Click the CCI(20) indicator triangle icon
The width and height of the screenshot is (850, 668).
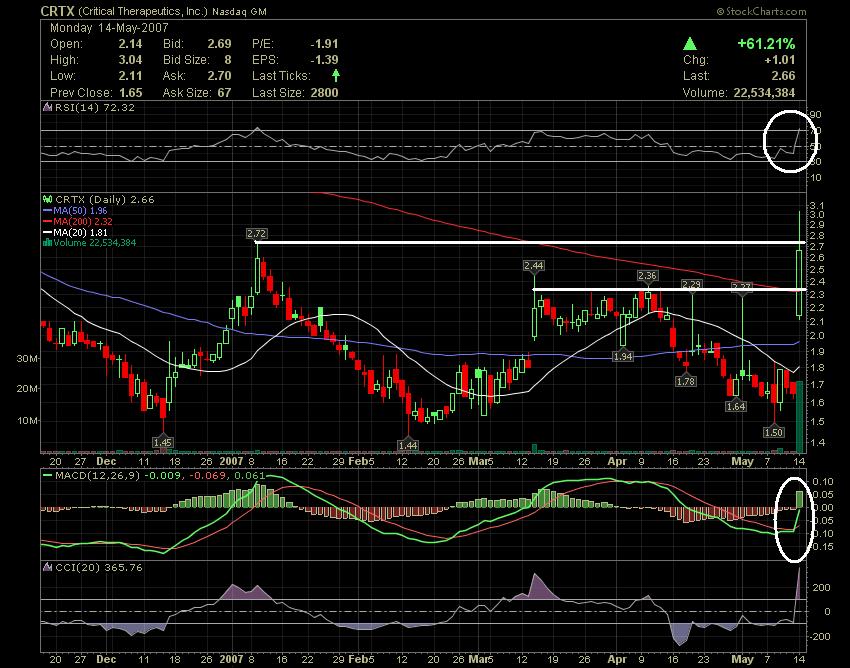[x=48, y=567]
